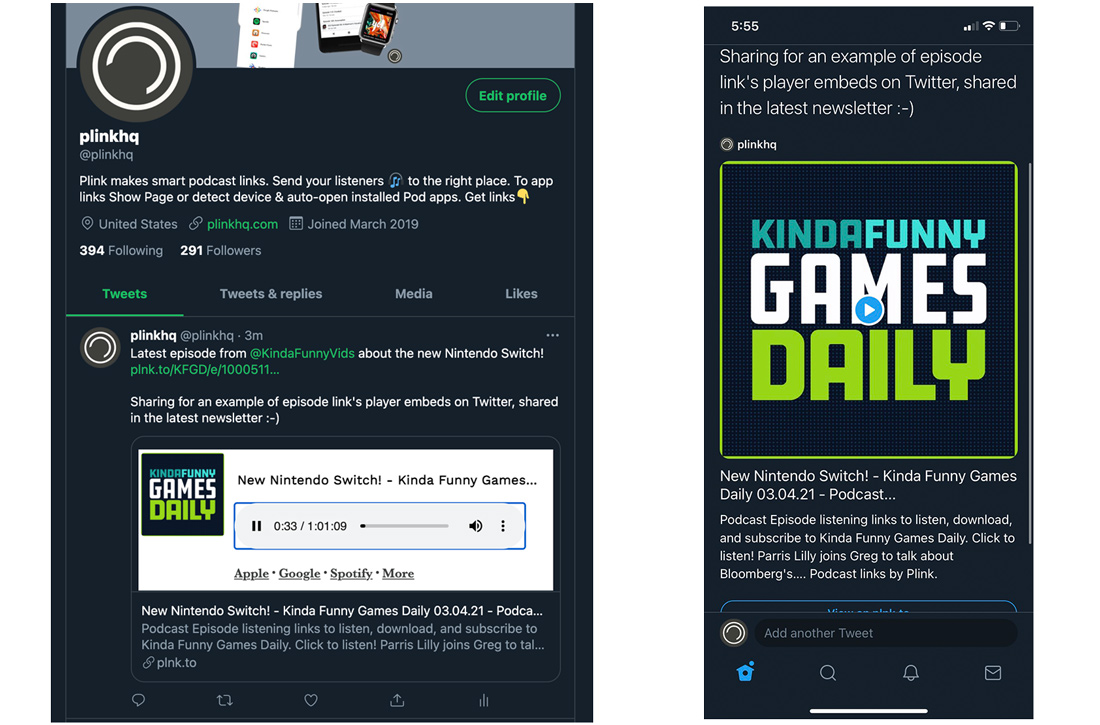
Task: Switch to the Tweets & replies tab
Action: click(x=271, y=294)
